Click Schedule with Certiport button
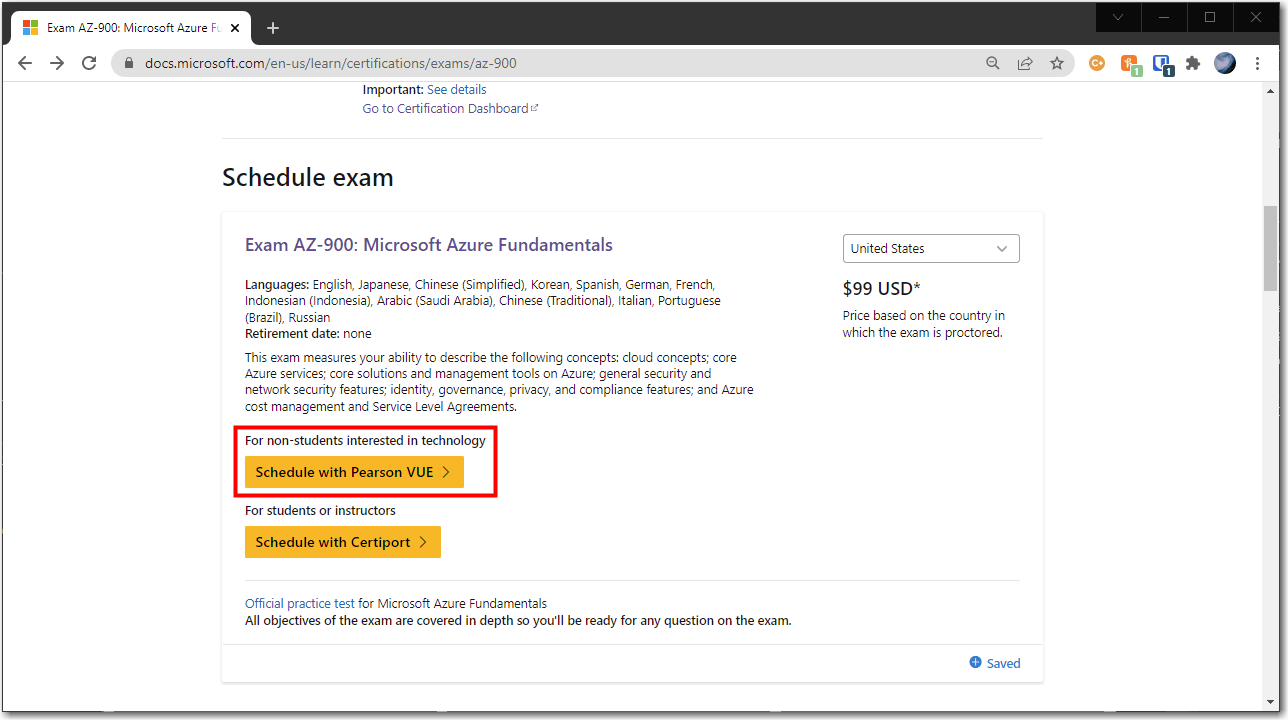Screen dimensions: 1288x720 343,542
